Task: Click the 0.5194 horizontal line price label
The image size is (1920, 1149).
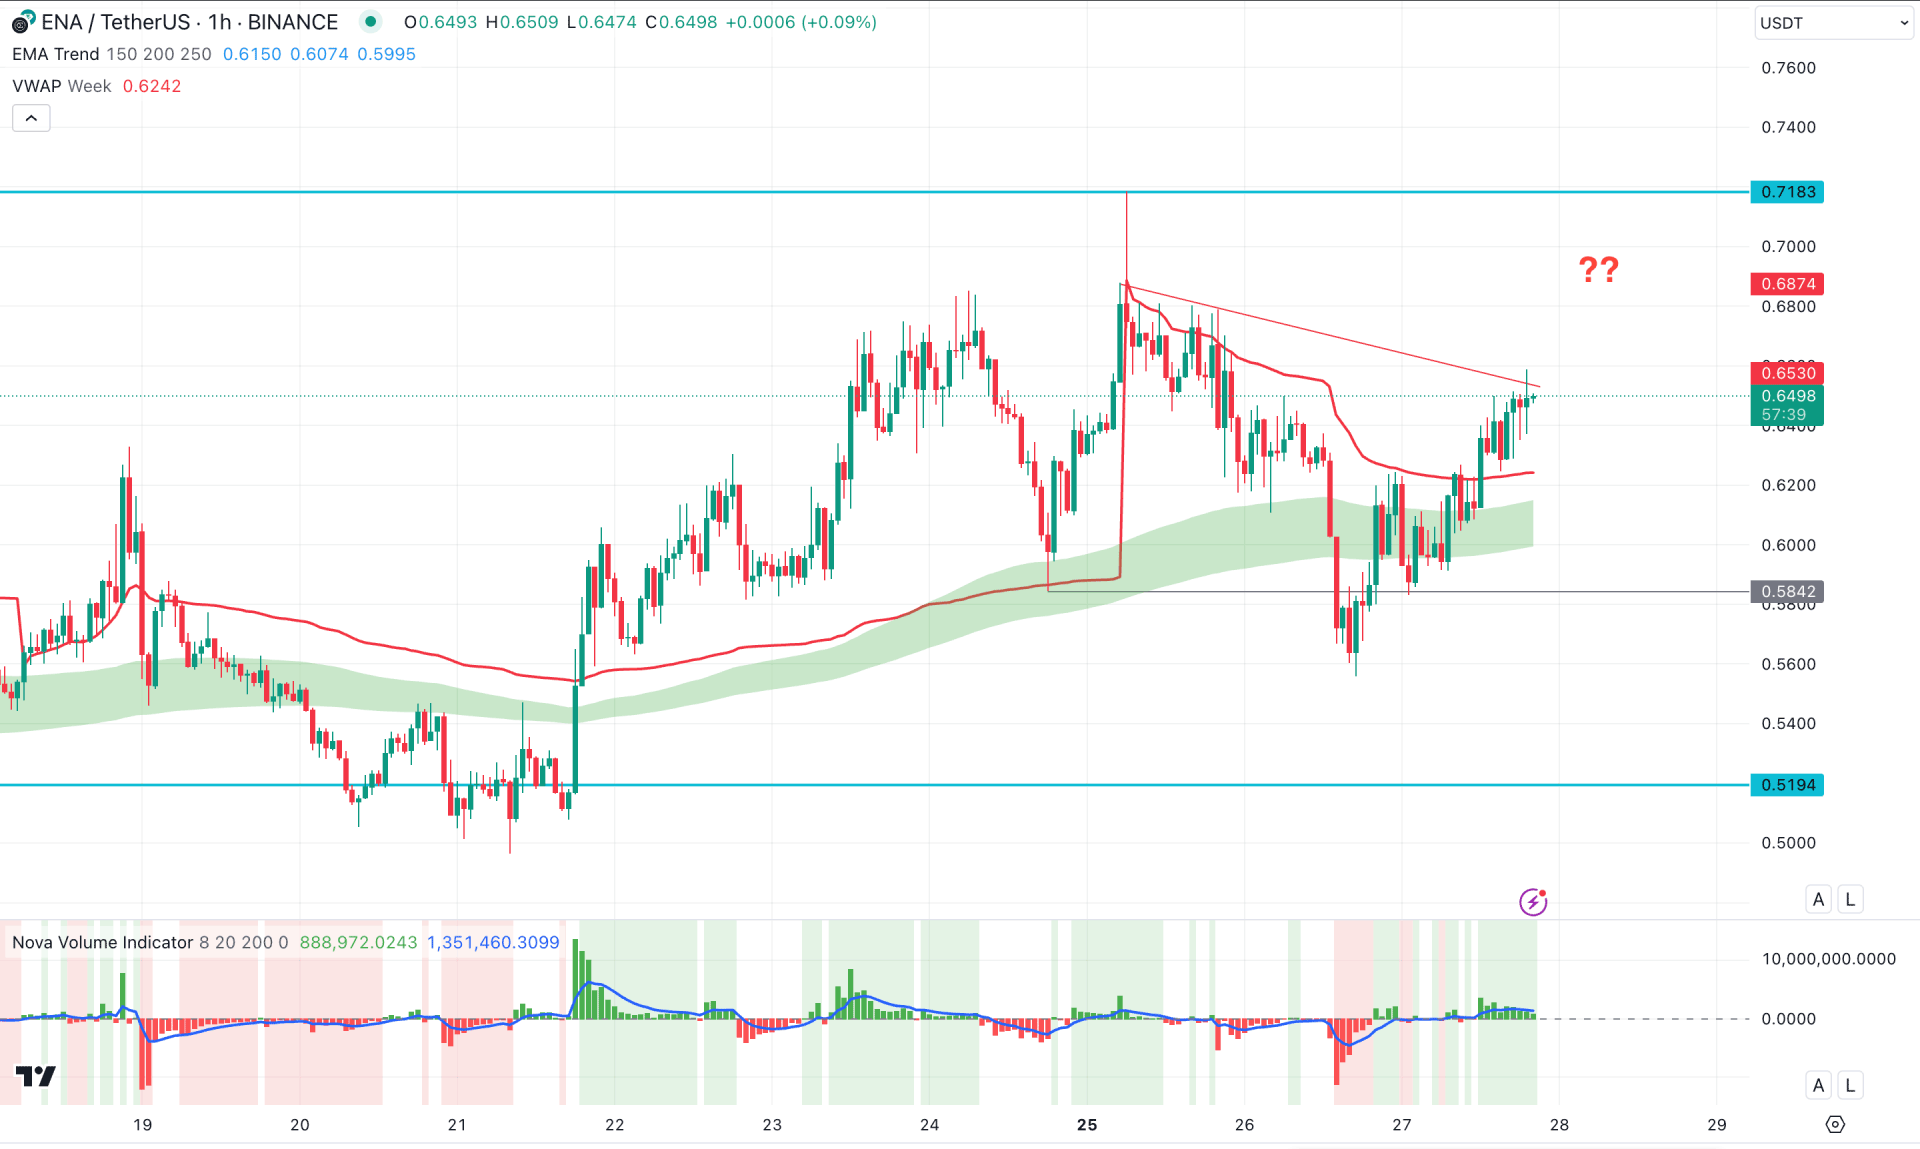Action: pos(1787,785)
